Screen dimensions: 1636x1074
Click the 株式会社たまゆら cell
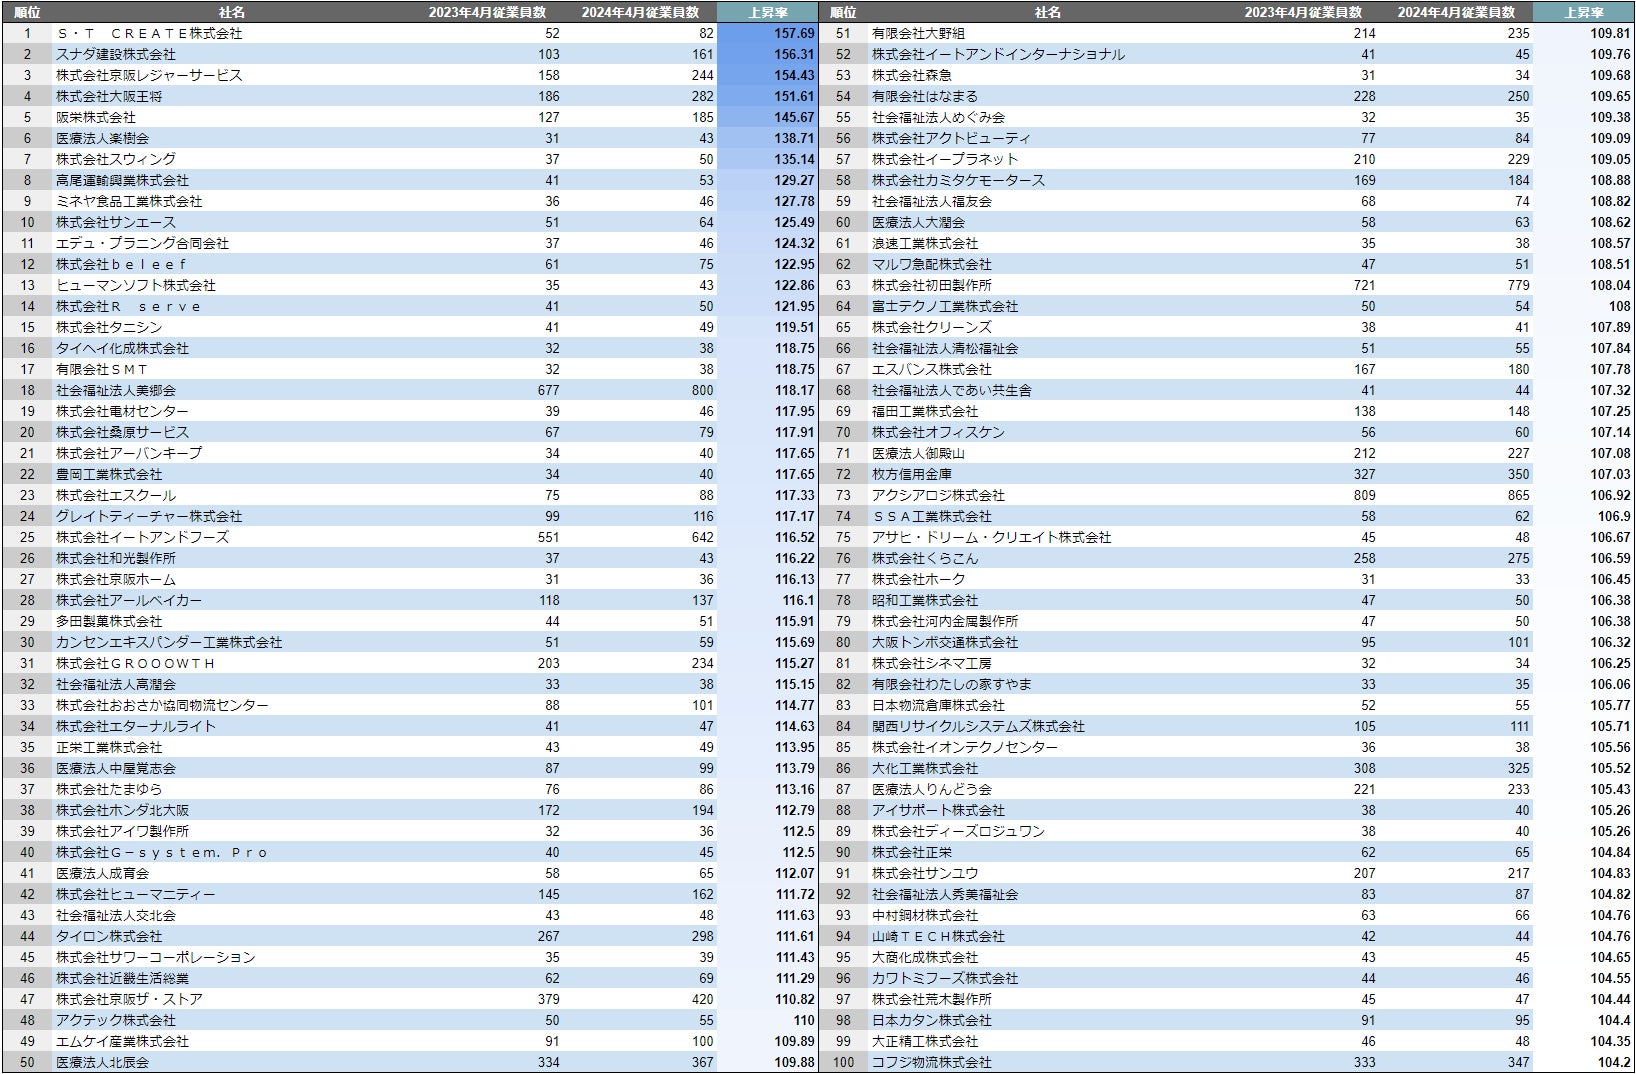[x=109, y=789]
